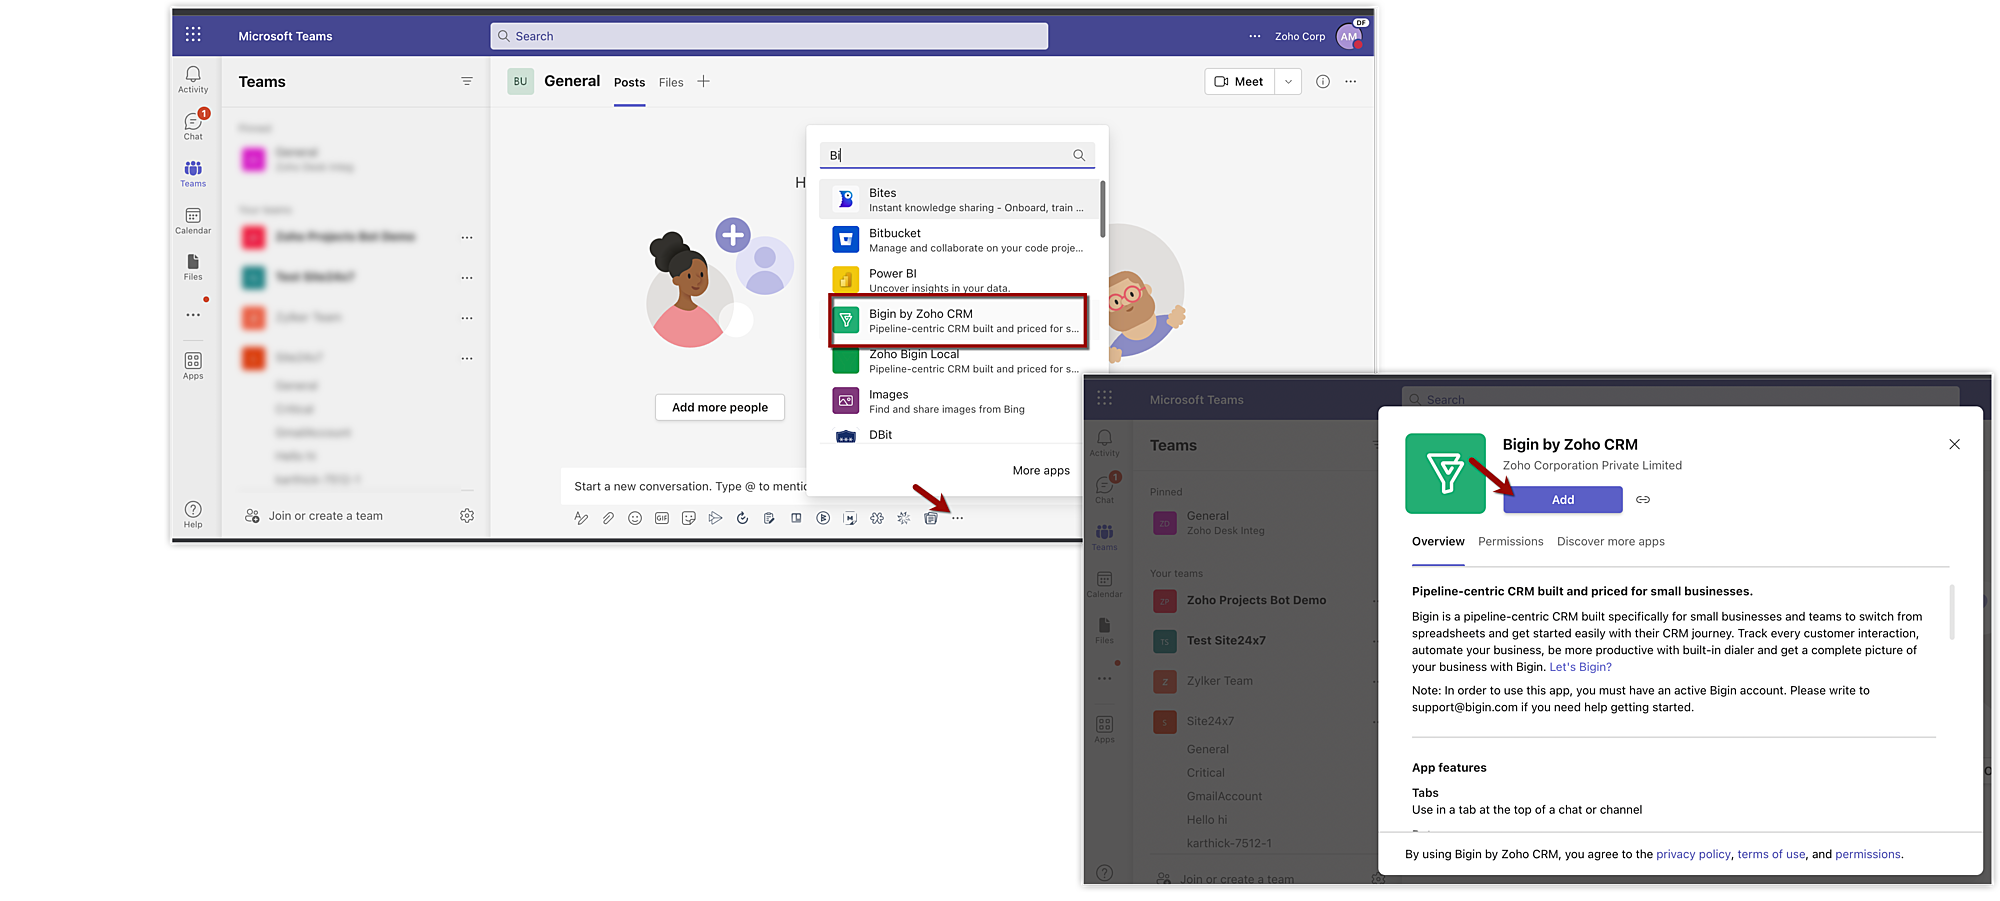Click the Attach paperclip icon

click(608, 518)
